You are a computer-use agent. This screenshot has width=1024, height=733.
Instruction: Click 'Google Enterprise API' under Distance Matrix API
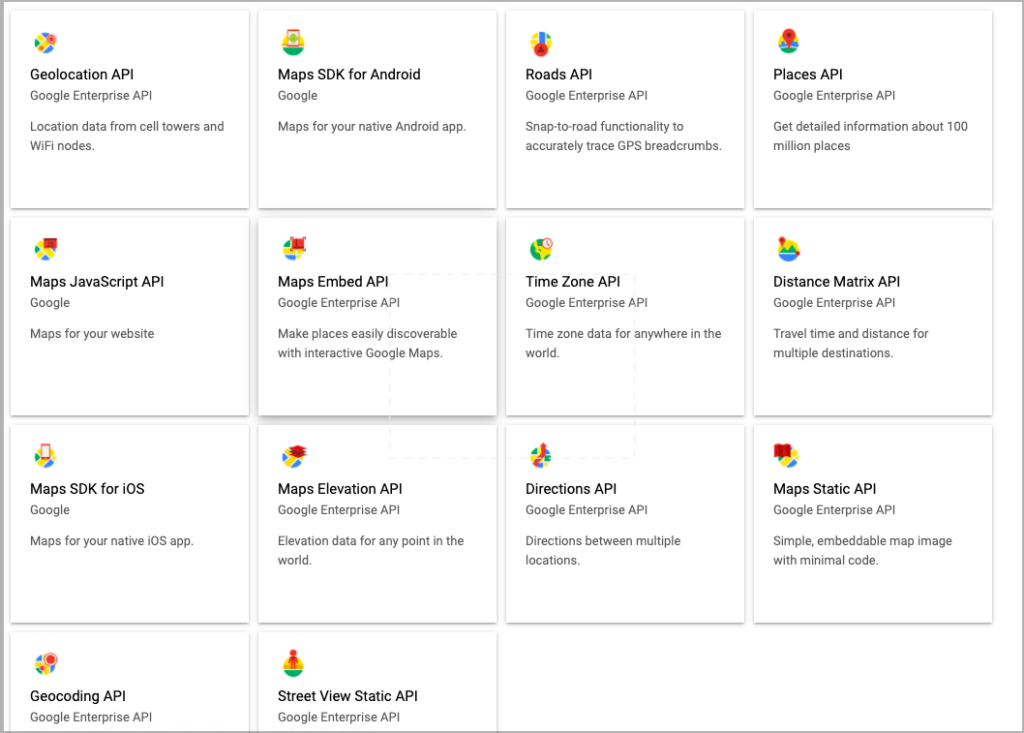[x=834, y=302]
